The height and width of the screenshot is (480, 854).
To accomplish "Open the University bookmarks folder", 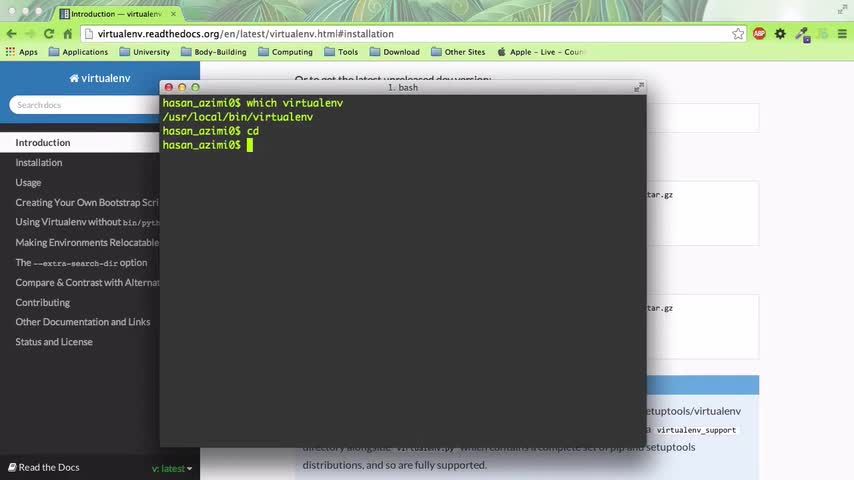I will pos(144,52).
